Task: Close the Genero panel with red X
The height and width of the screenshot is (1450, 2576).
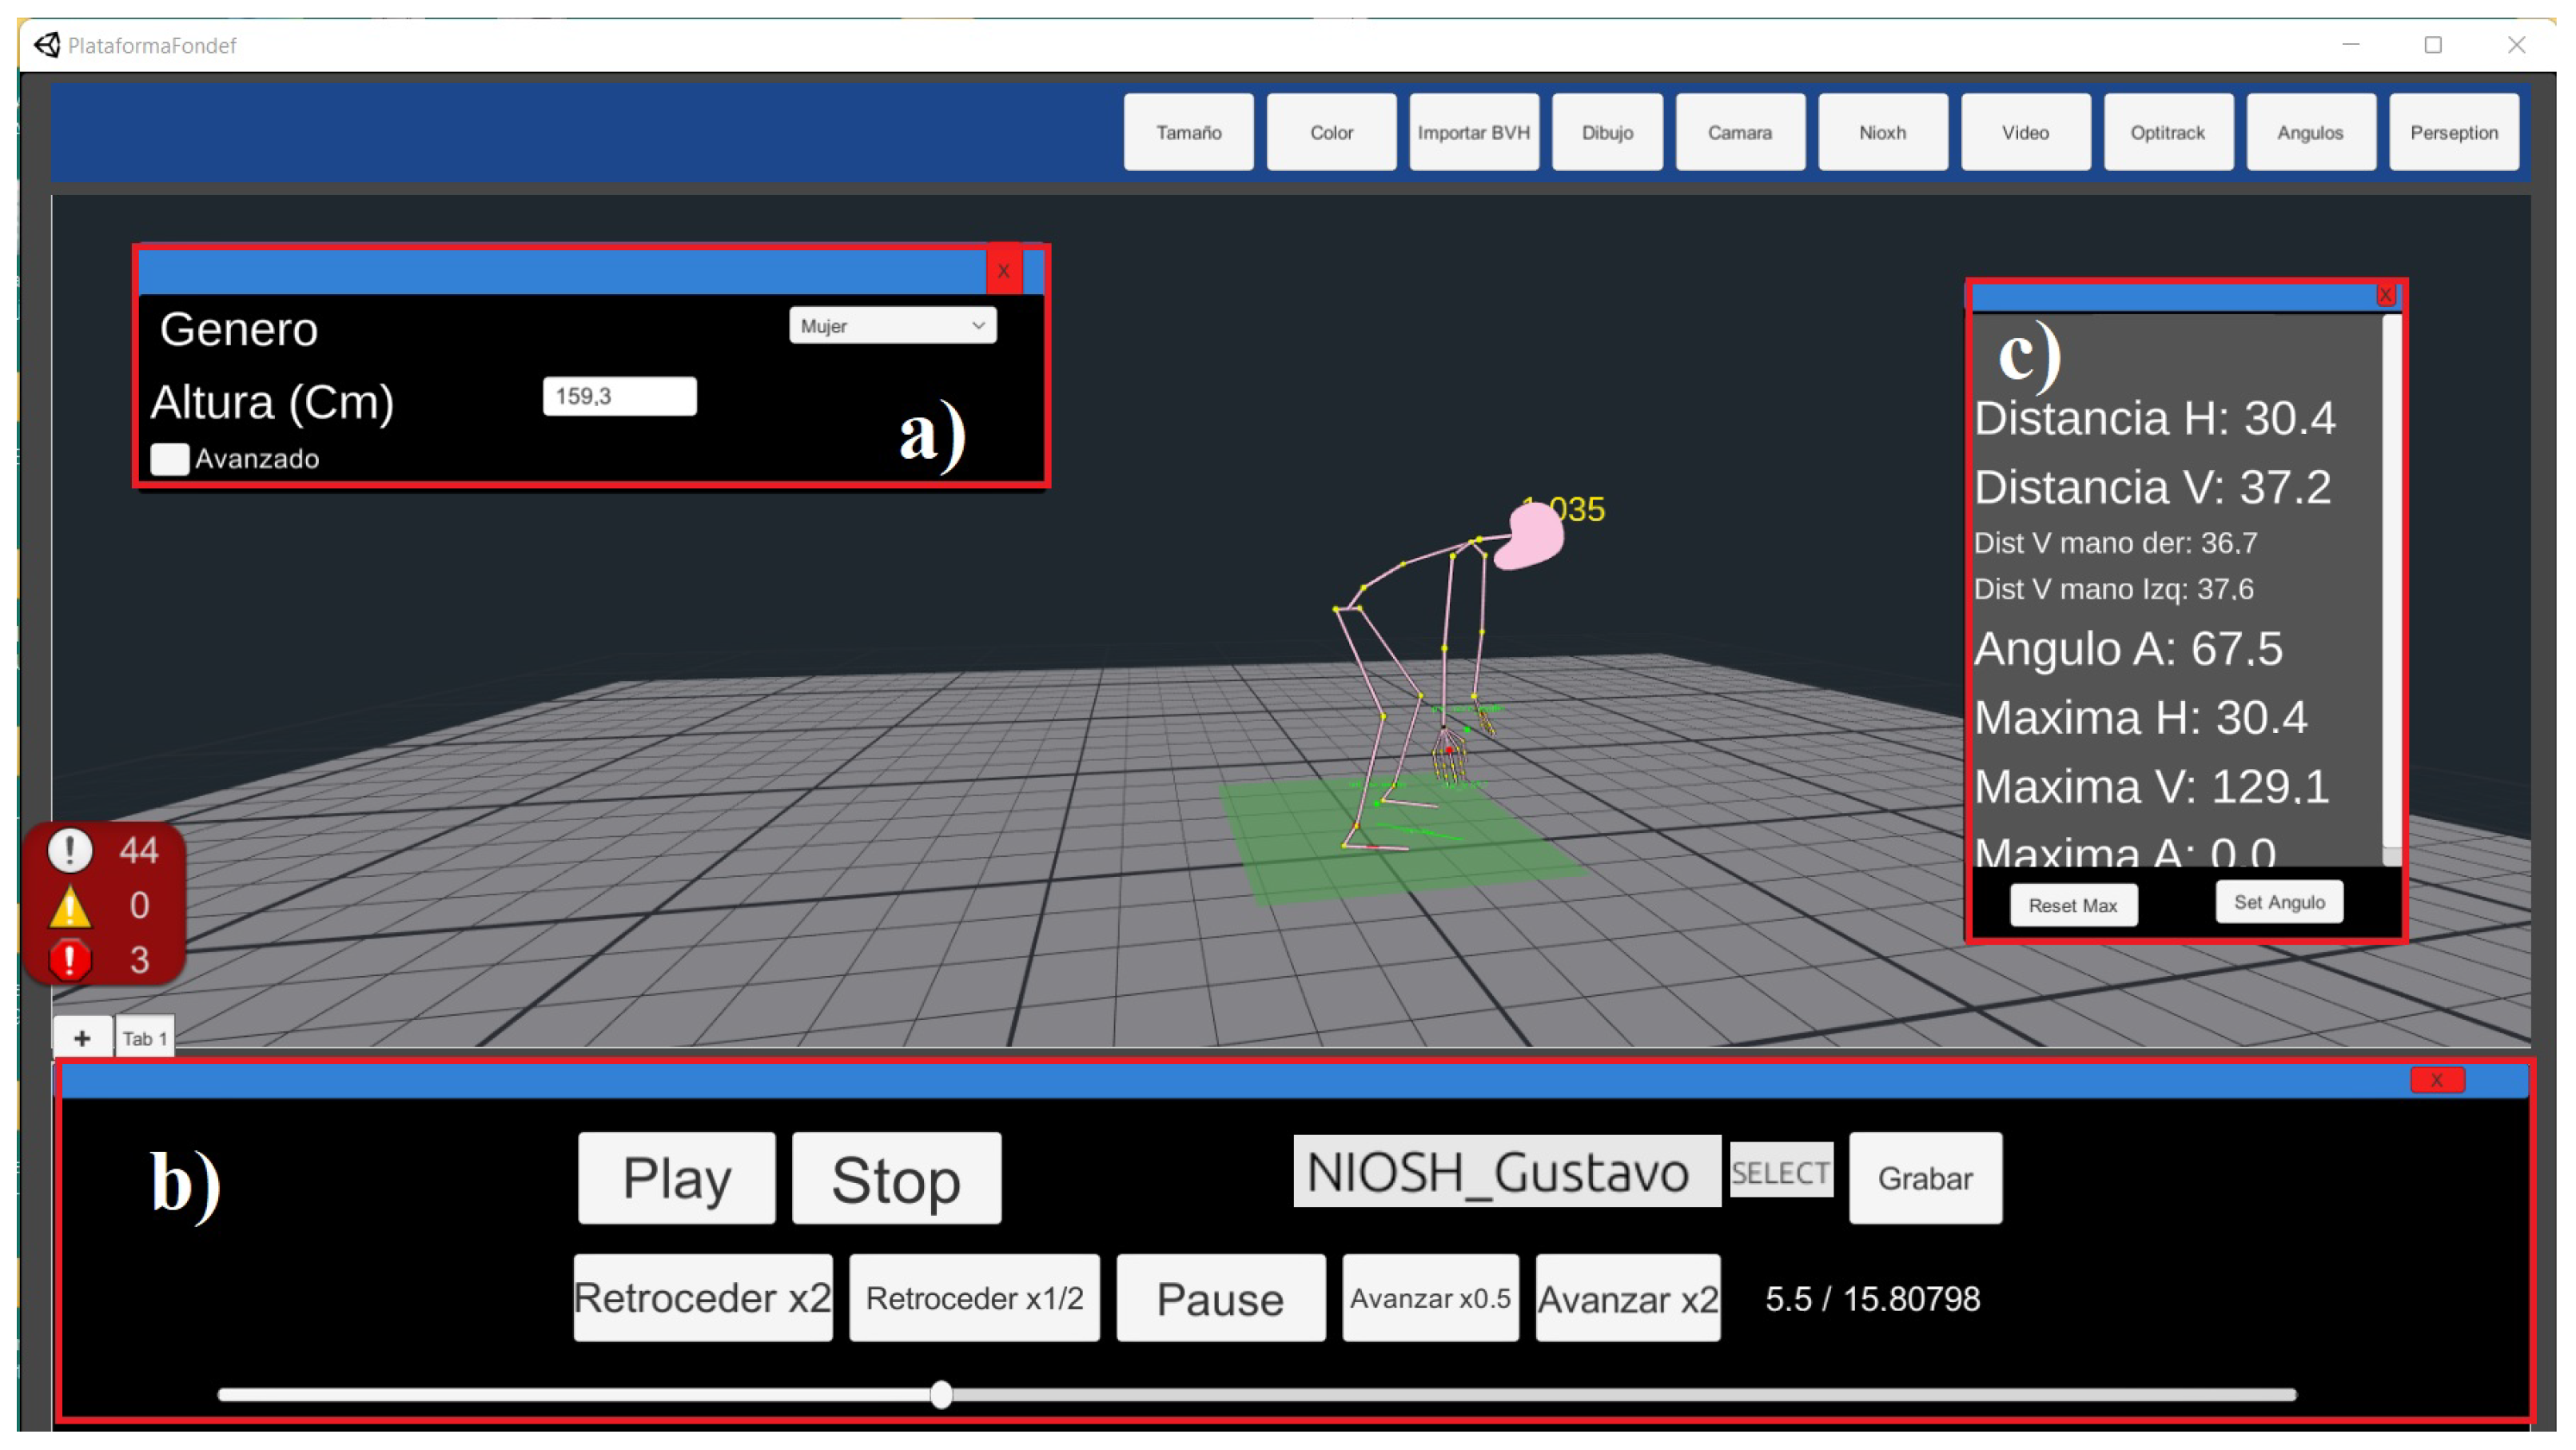Action: [x=1003, y=270]
